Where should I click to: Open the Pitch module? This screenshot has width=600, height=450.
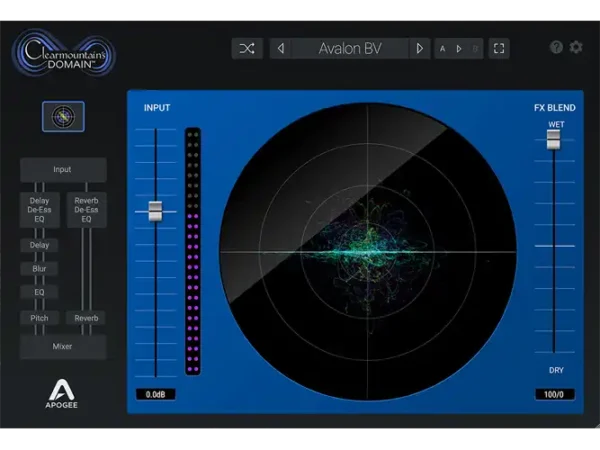(x=39, y=318)
